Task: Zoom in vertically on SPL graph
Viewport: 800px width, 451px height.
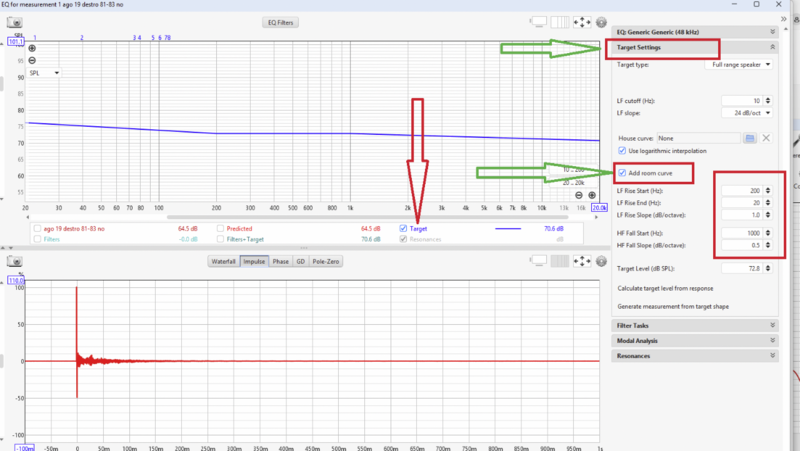Action: click(32, 48)
